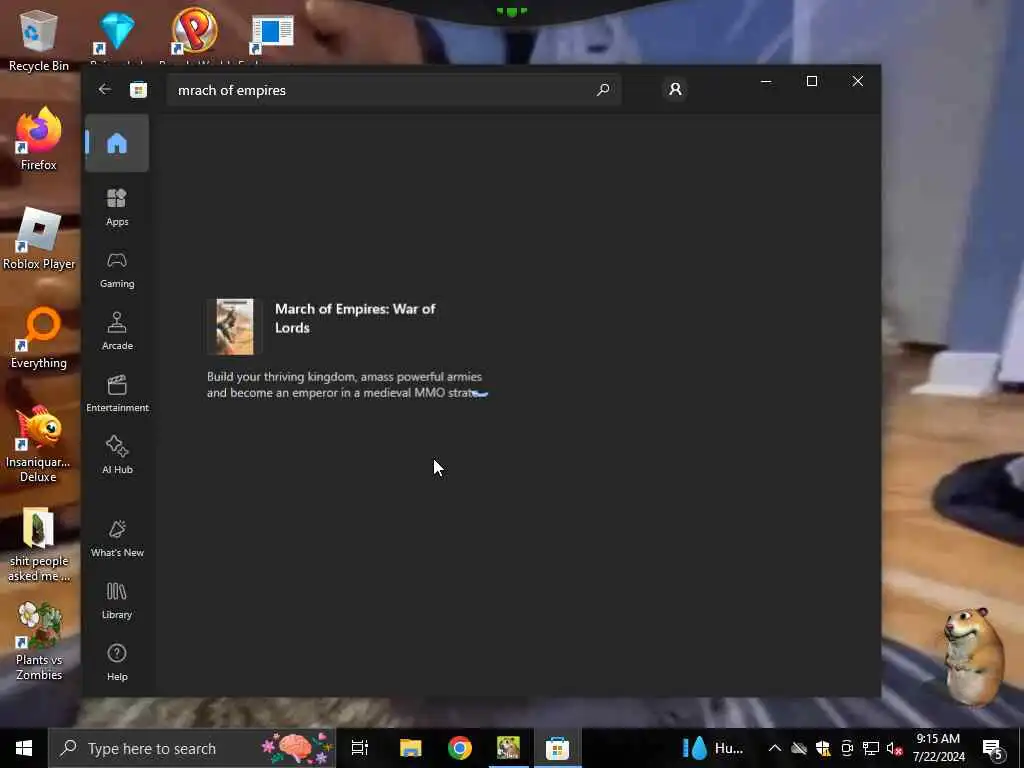Open the March of Empires game thumbnail
1024x768 pixels.
click(x=235, y=327)
